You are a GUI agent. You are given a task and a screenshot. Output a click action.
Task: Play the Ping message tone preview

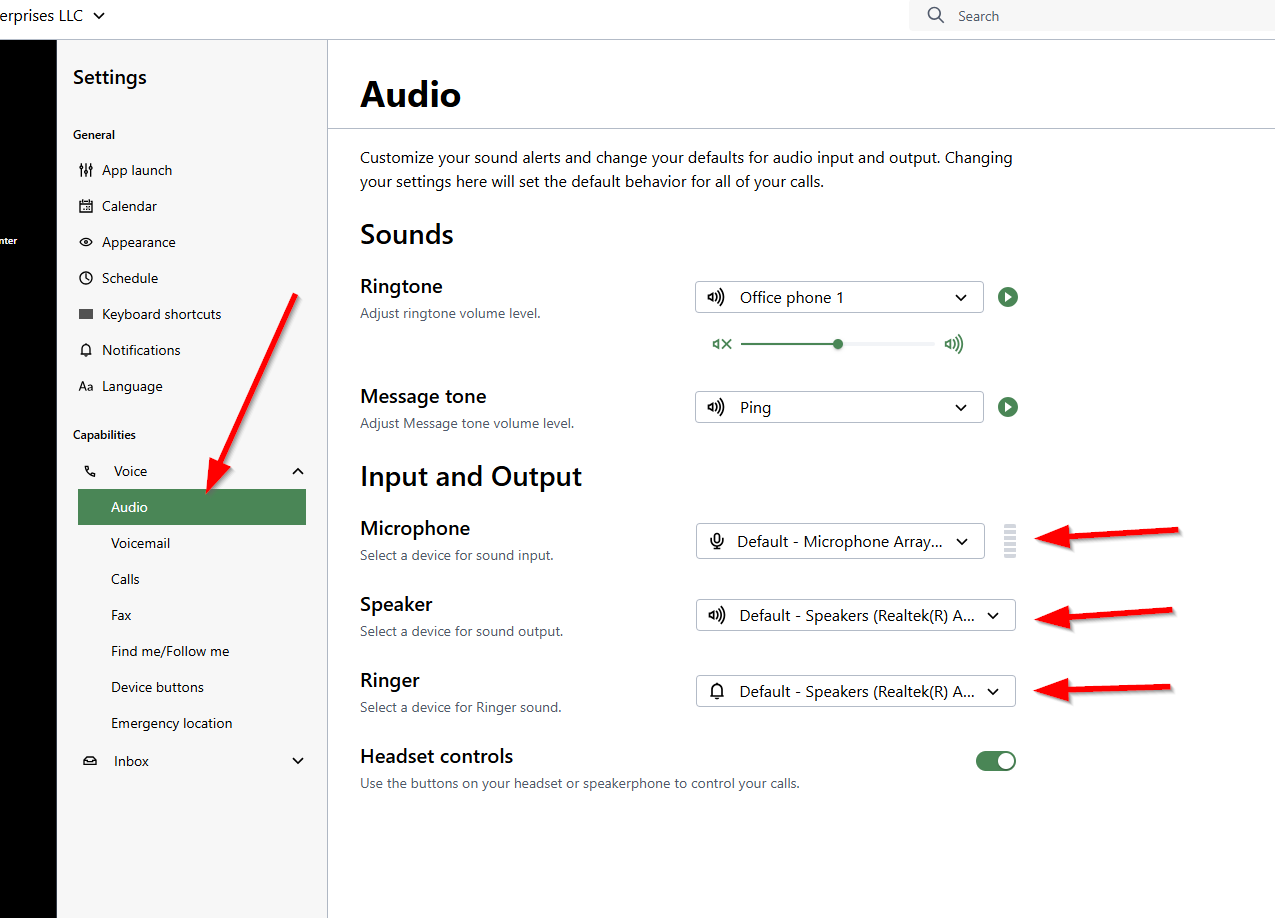pyautogui.click(x=1008, y=407)
